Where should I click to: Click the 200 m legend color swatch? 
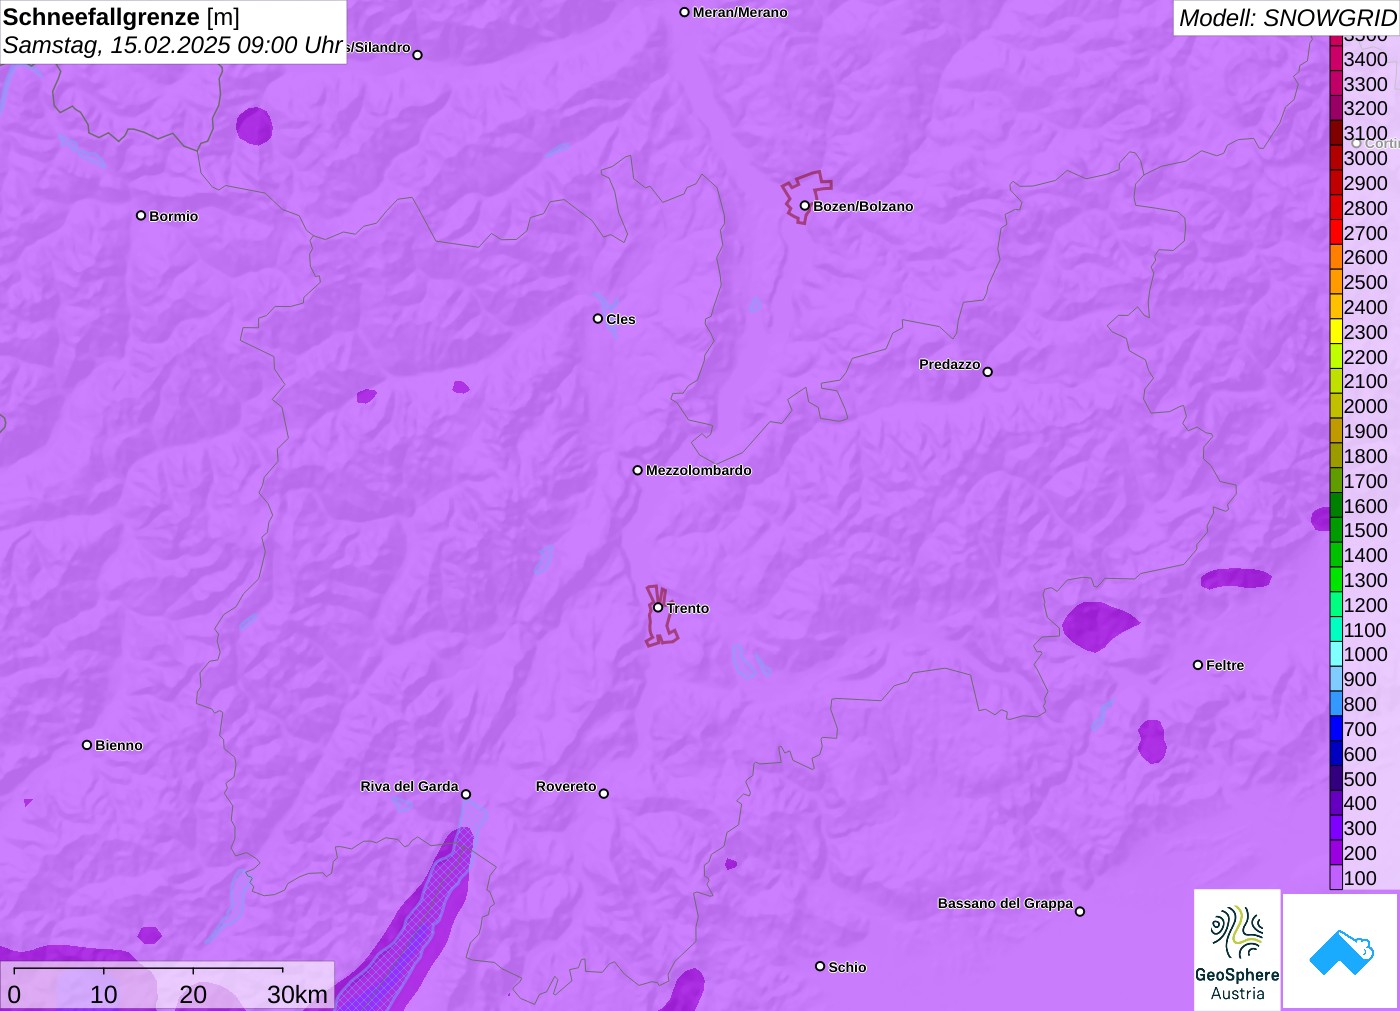pos(1336,853)
